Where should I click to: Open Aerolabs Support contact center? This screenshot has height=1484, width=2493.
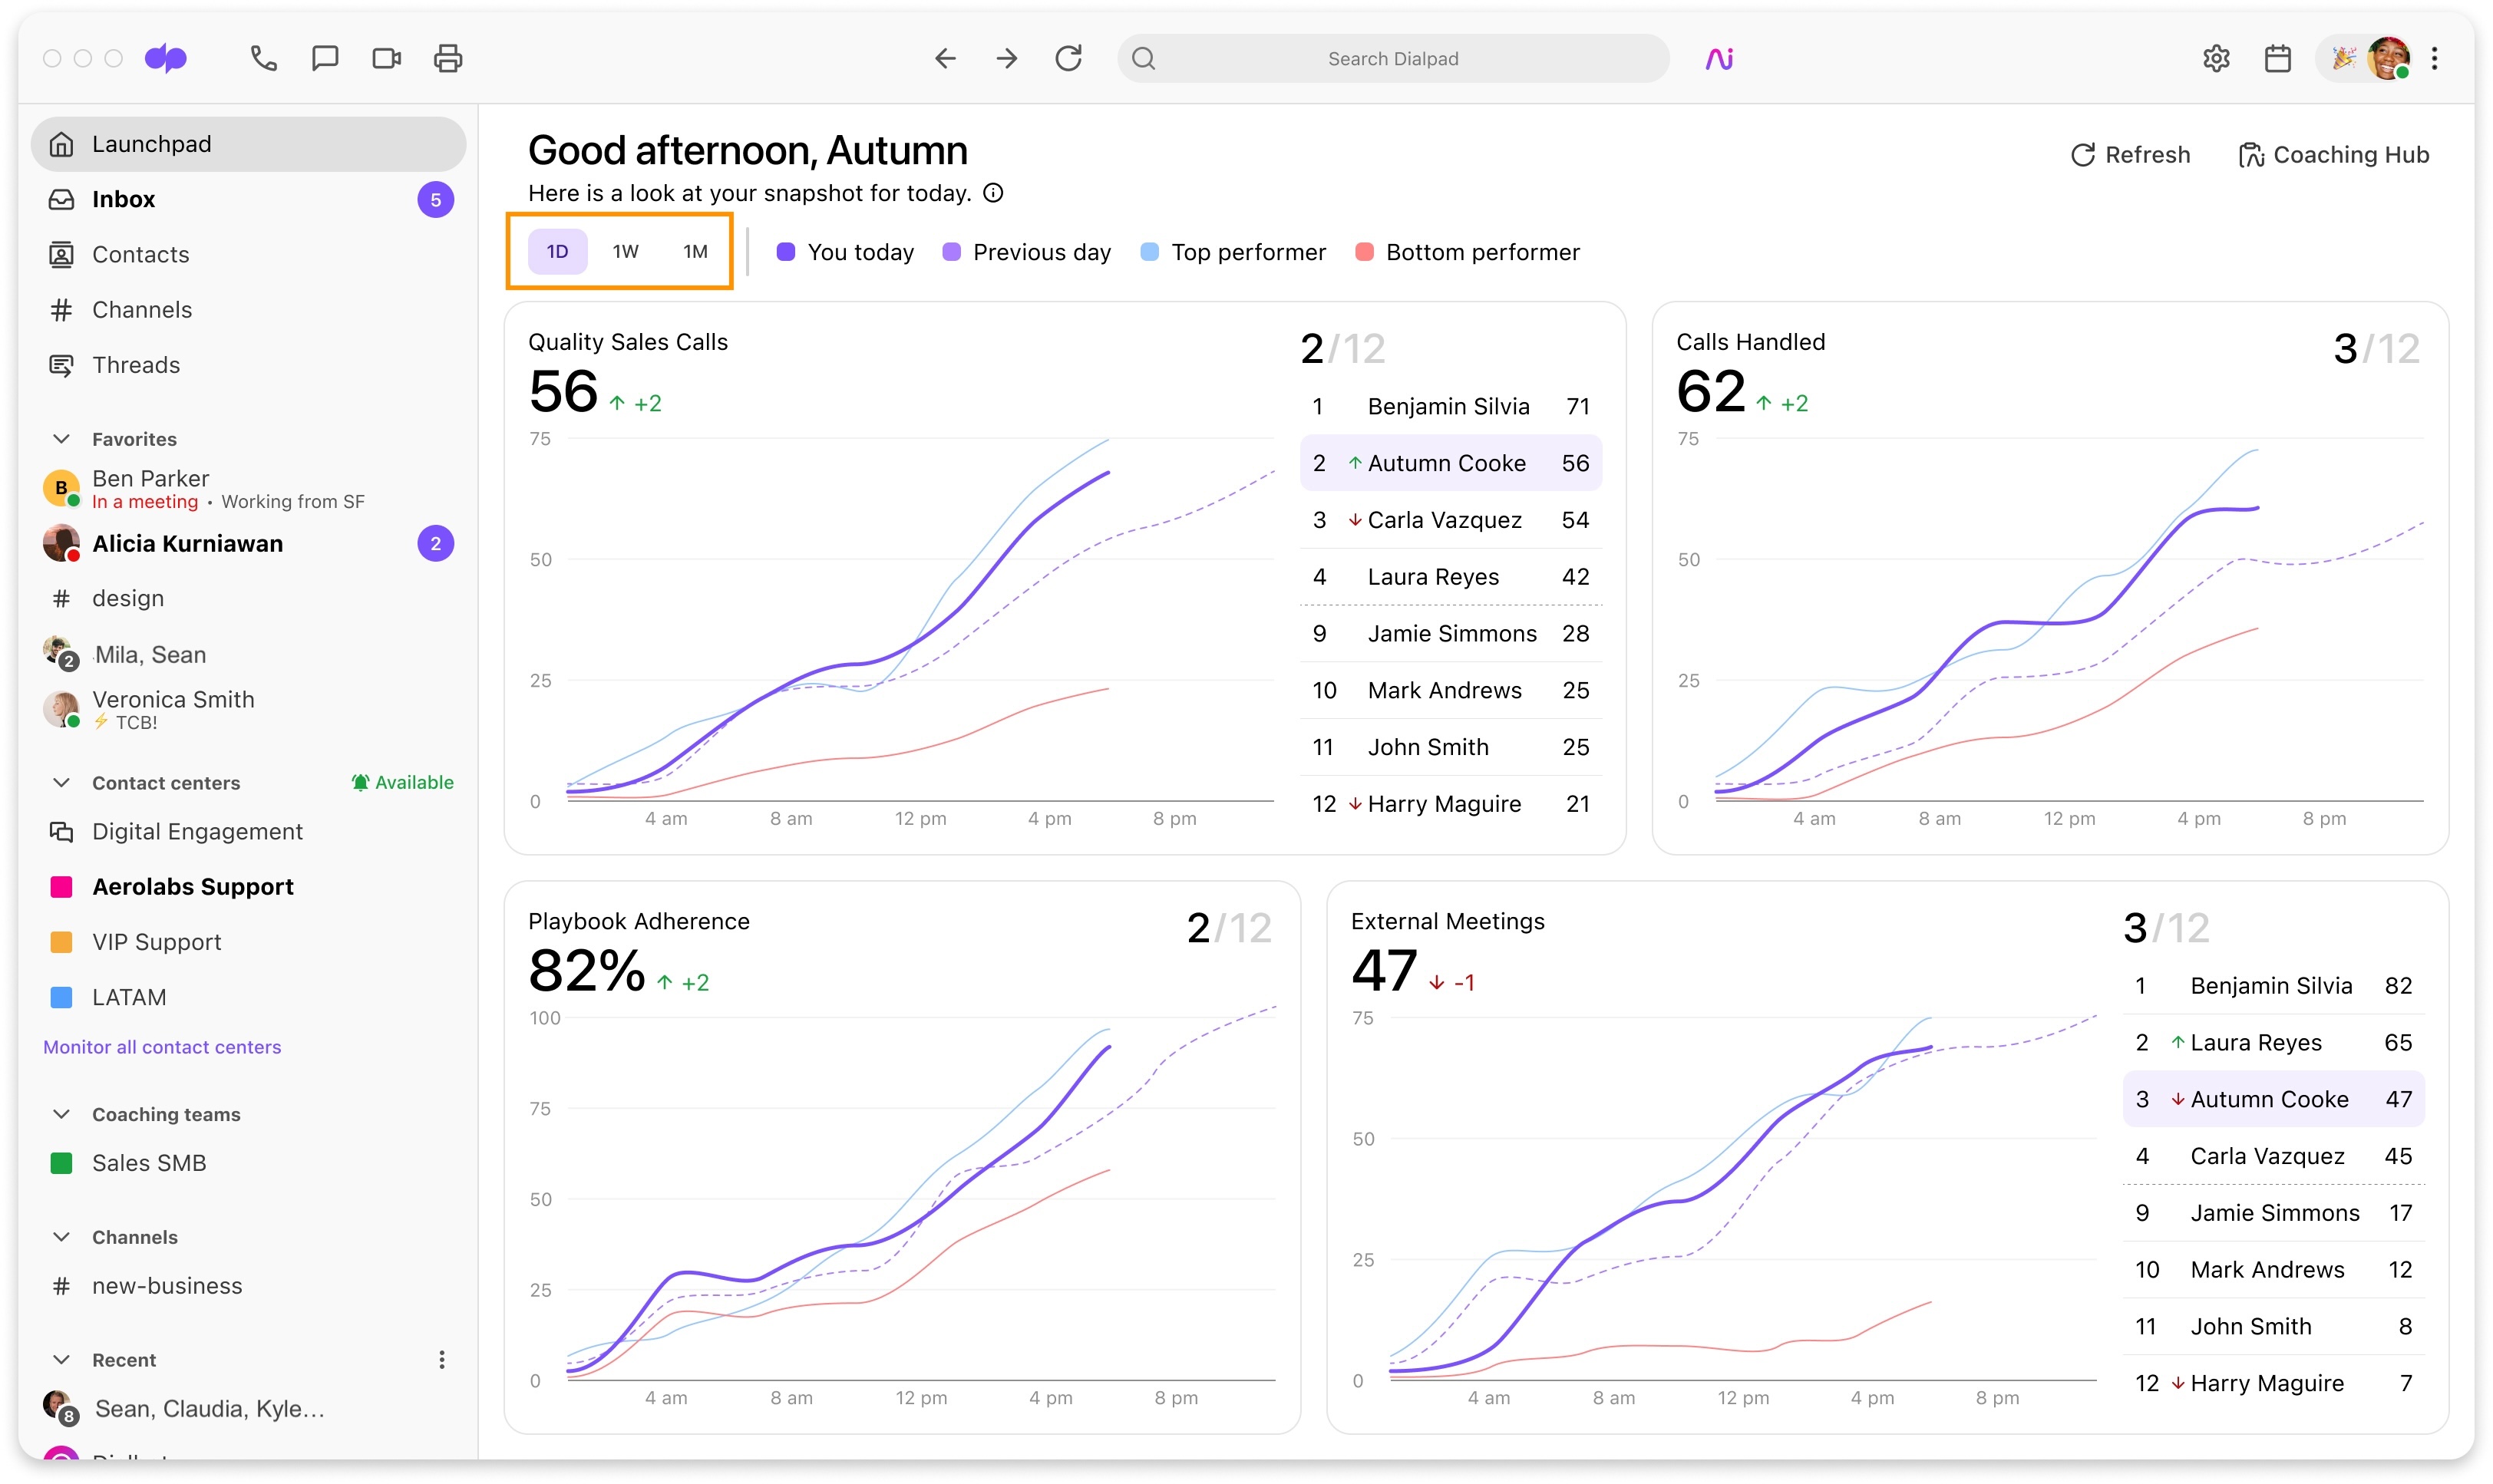(x=248, y=887)
